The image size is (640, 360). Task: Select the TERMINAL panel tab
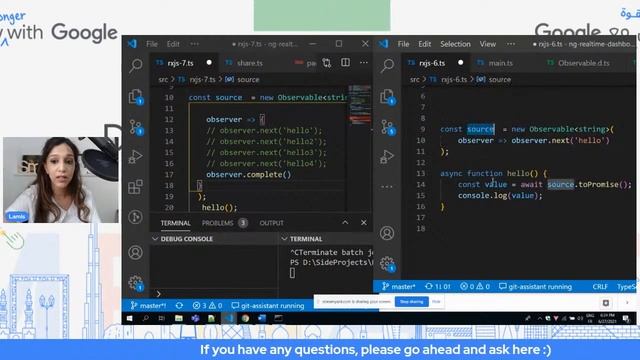click(176, 223)
